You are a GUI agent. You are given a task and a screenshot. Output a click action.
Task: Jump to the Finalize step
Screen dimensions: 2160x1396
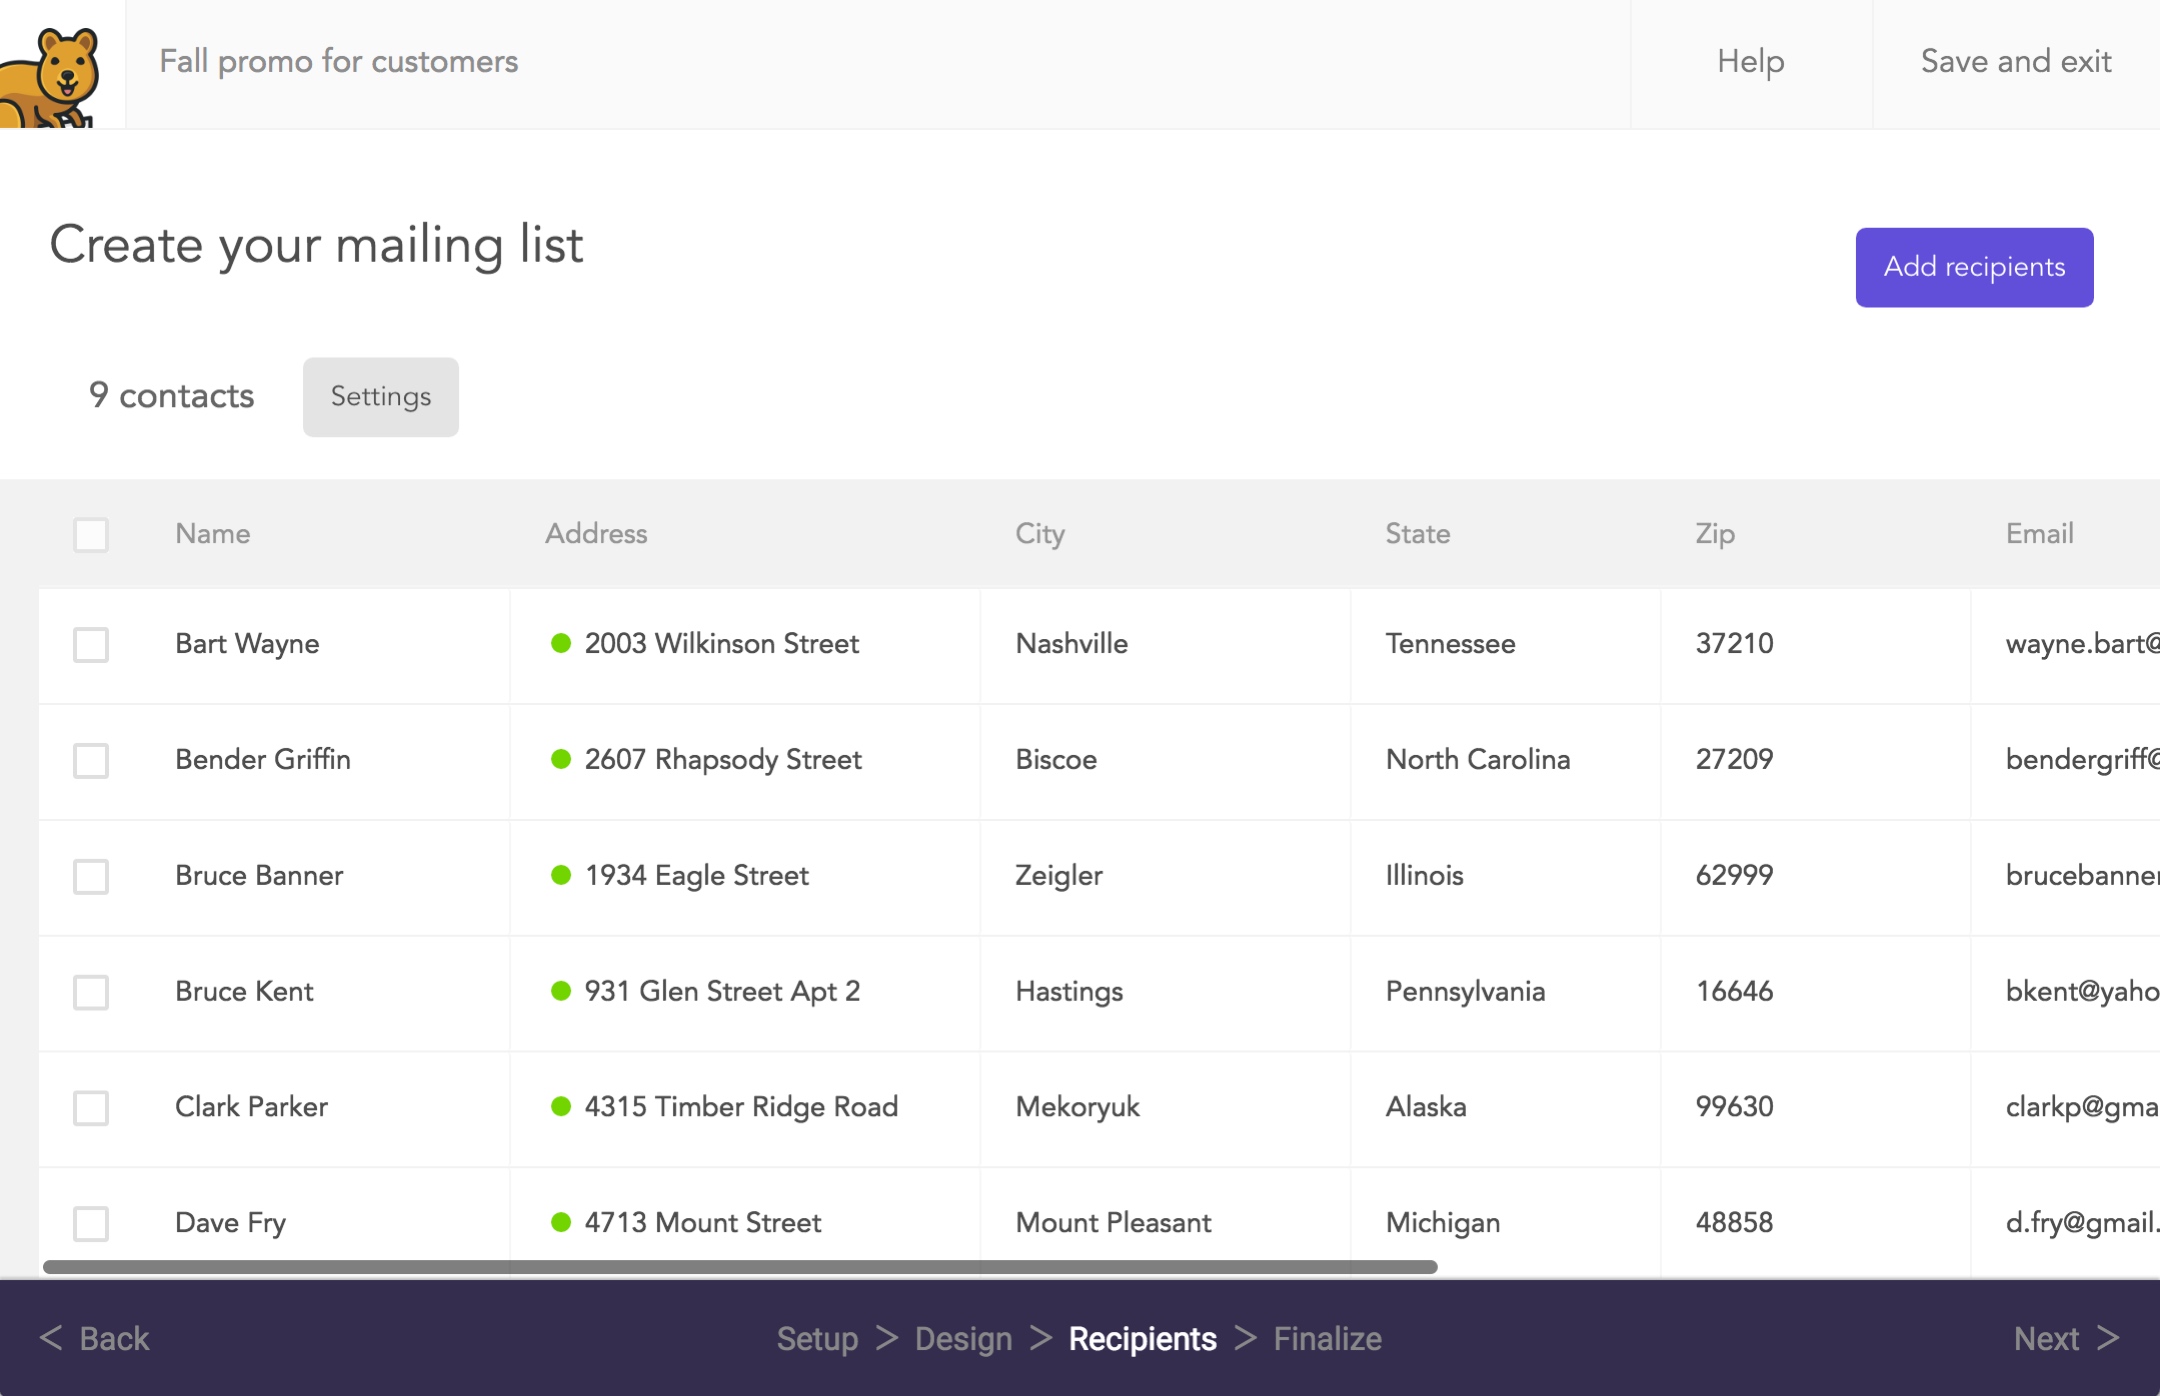point(1327,1338)
